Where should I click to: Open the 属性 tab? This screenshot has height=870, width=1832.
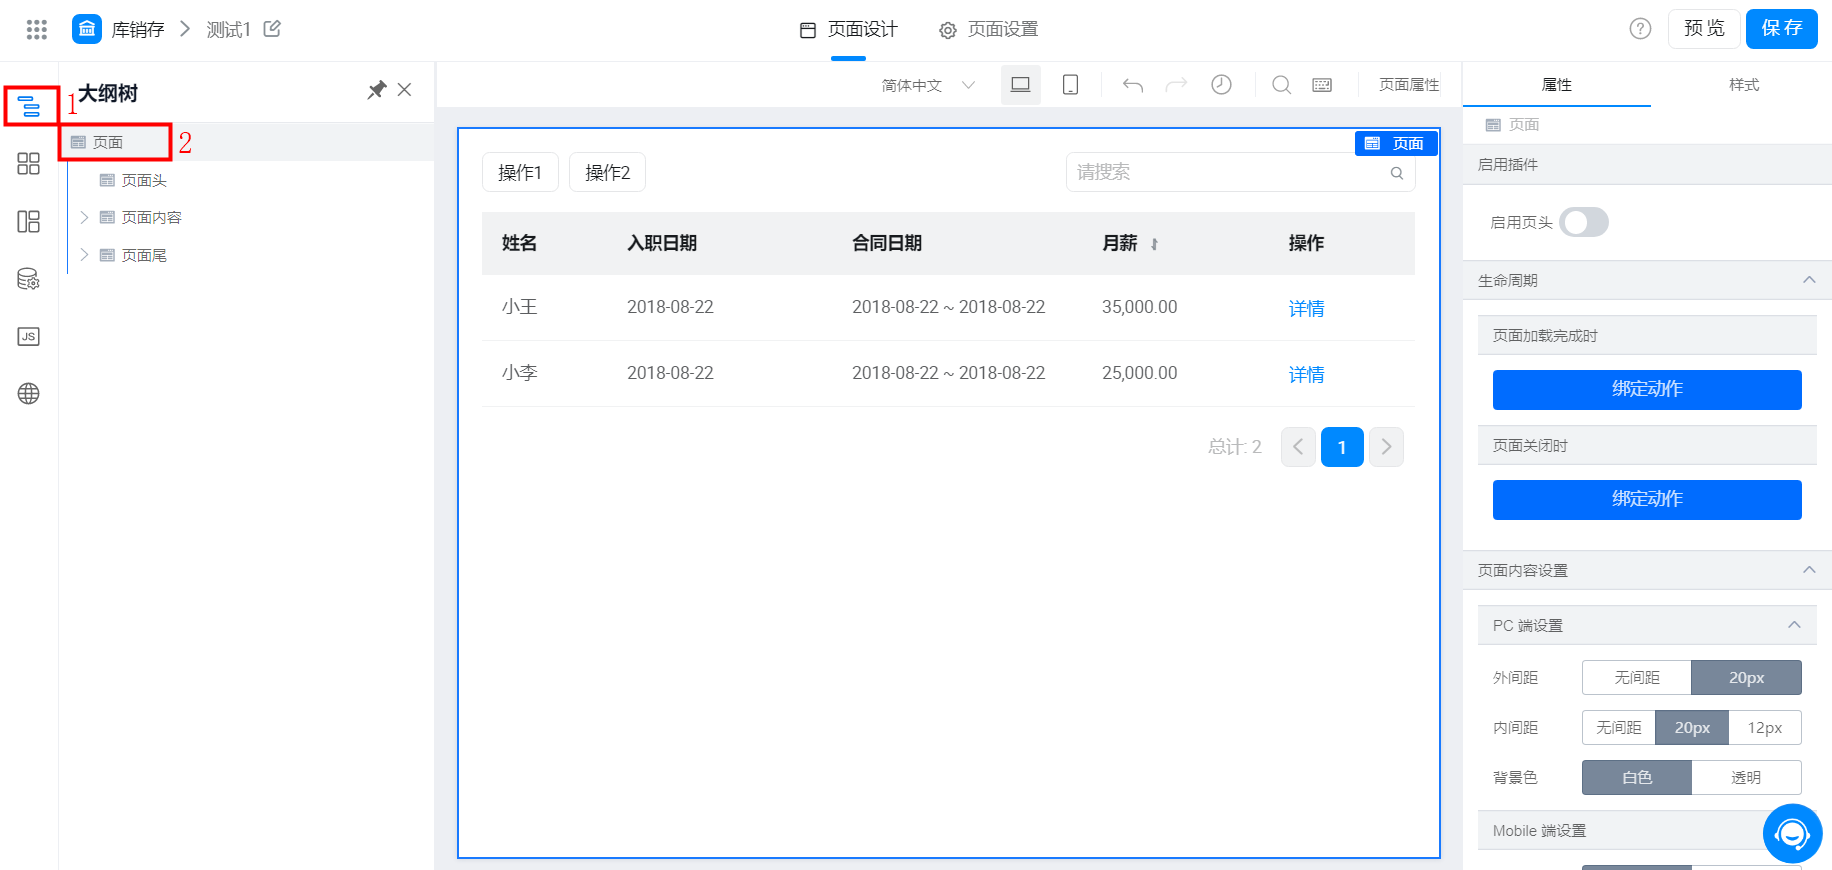click(1556, 85)
